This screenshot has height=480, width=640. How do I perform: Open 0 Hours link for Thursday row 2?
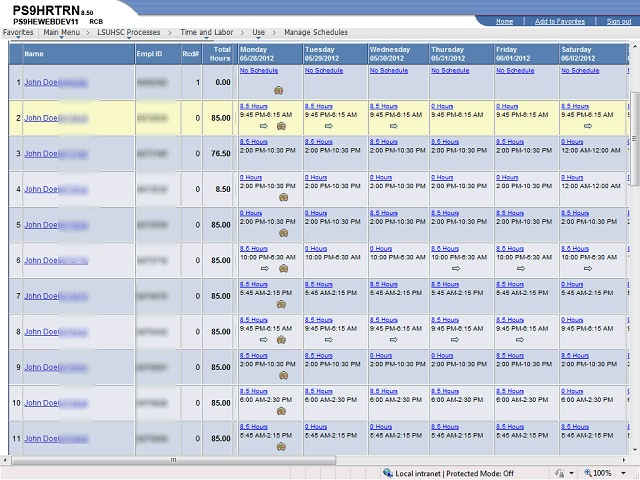point(442,106)
